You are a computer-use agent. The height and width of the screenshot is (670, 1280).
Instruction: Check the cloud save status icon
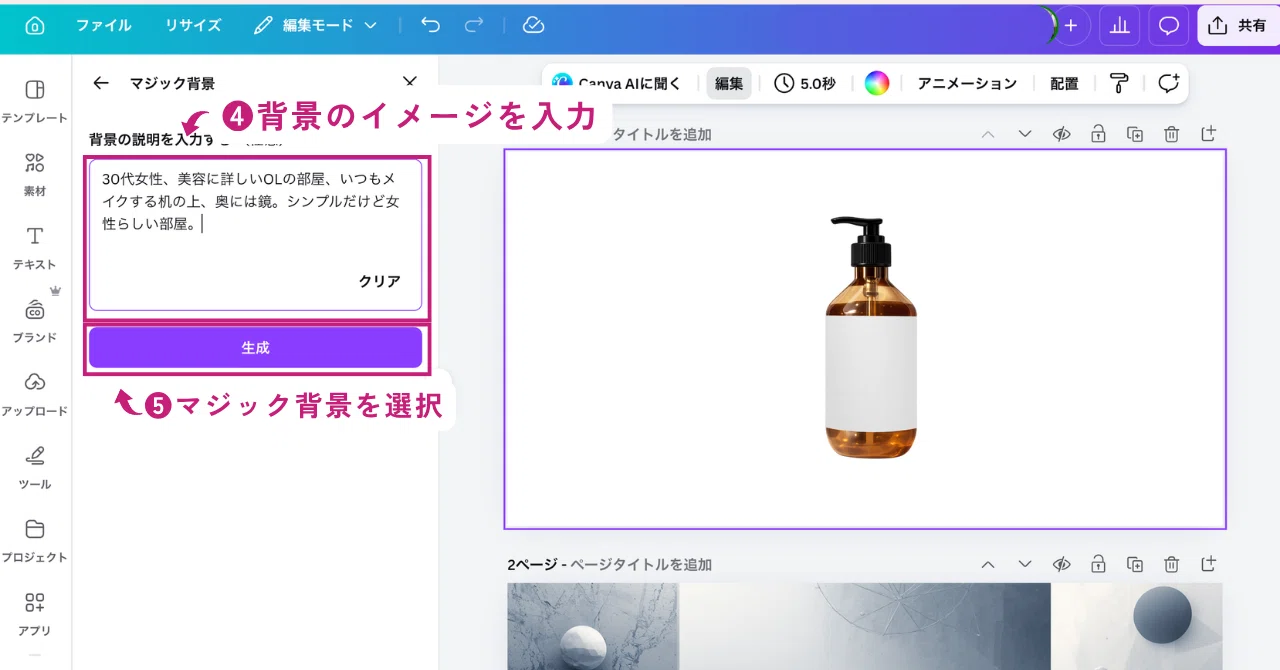tap(534, 26)
